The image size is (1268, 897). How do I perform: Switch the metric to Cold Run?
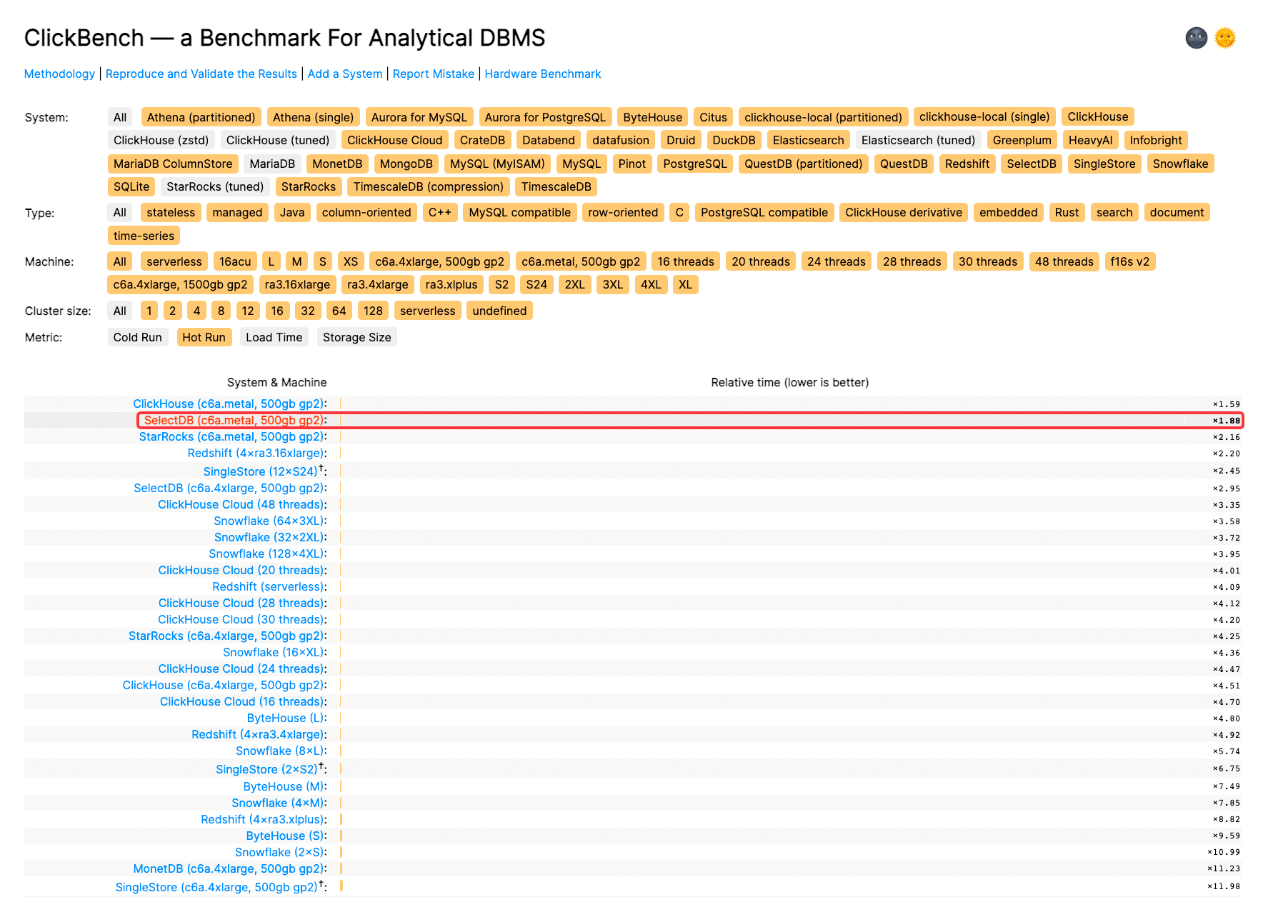click(x=137, y=337)
